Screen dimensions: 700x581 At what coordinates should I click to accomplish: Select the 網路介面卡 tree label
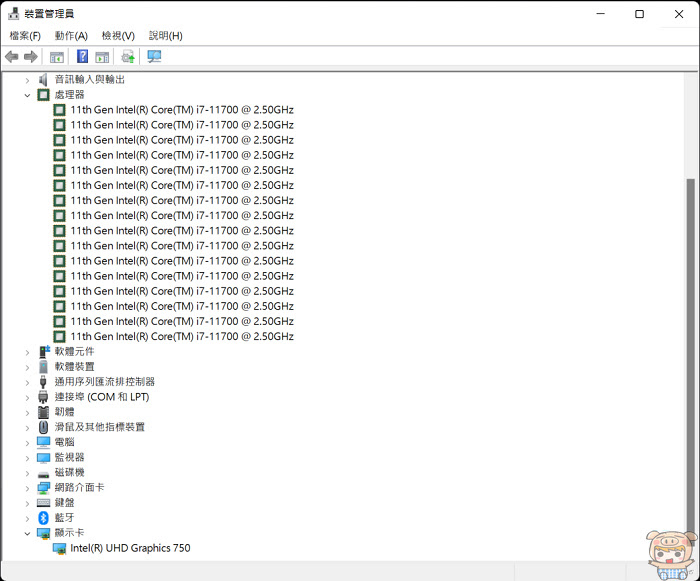(x=79, y=487)
